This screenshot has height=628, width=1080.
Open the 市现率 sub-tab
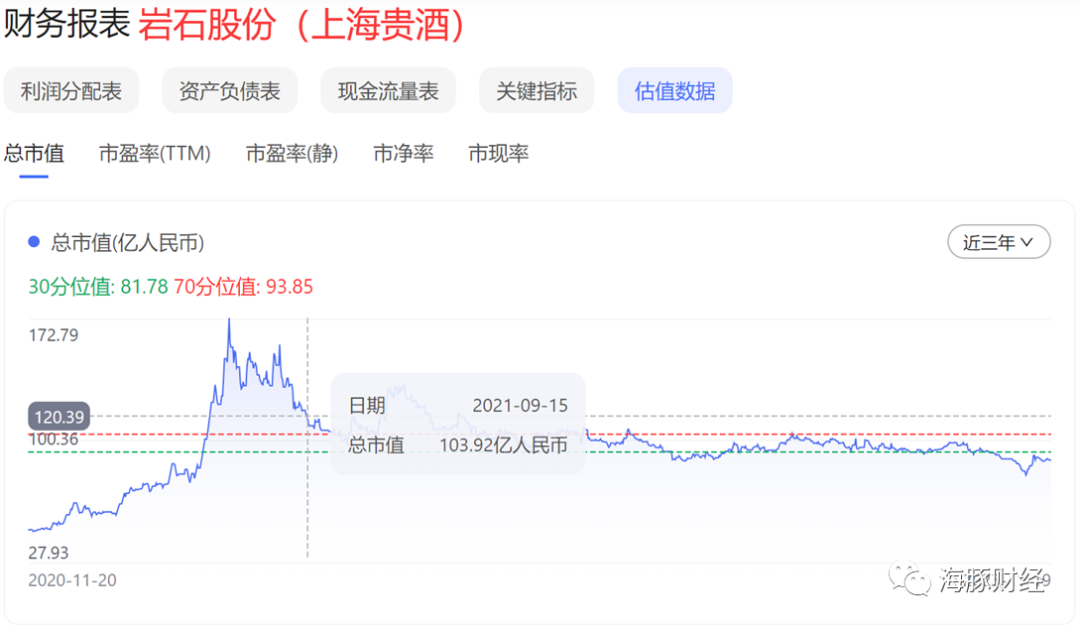[x=499, y=153]
